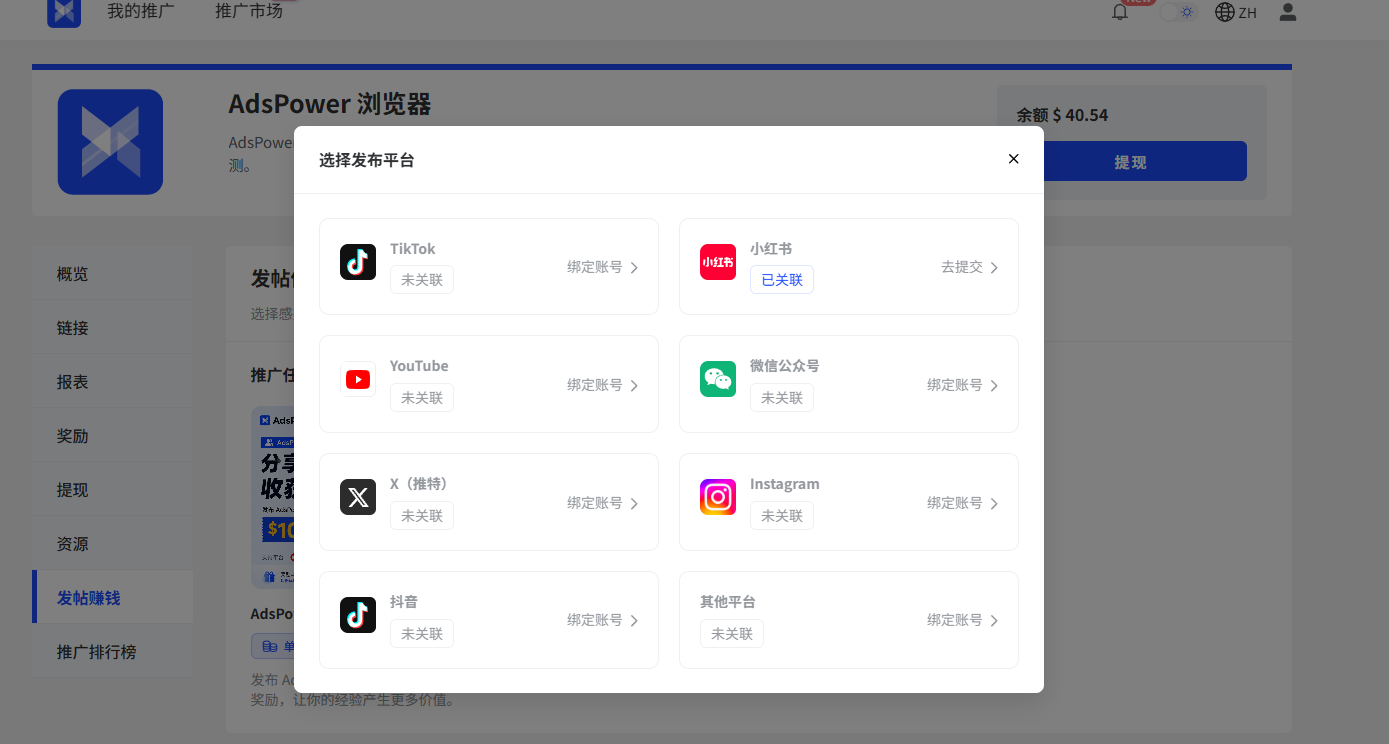Close the 选择发布平台 dialog

click(x=1013, y=159)
